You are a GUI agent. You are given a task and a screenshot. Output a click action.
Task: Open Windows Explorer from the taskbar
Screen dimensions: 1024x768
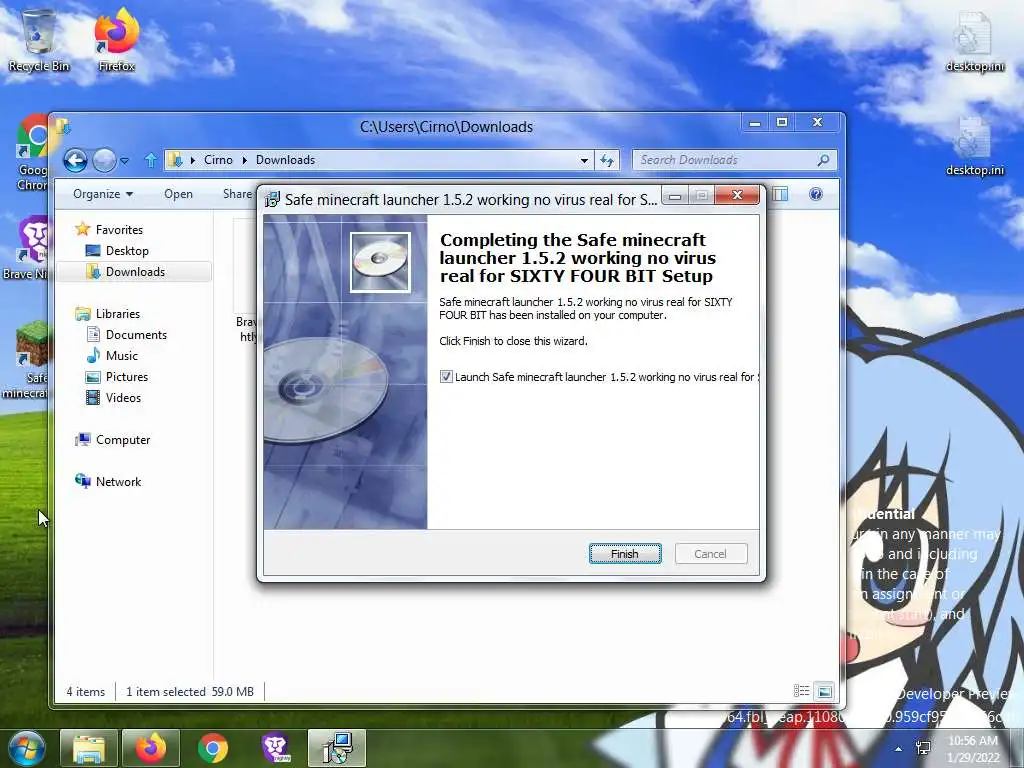click(89, 748)
